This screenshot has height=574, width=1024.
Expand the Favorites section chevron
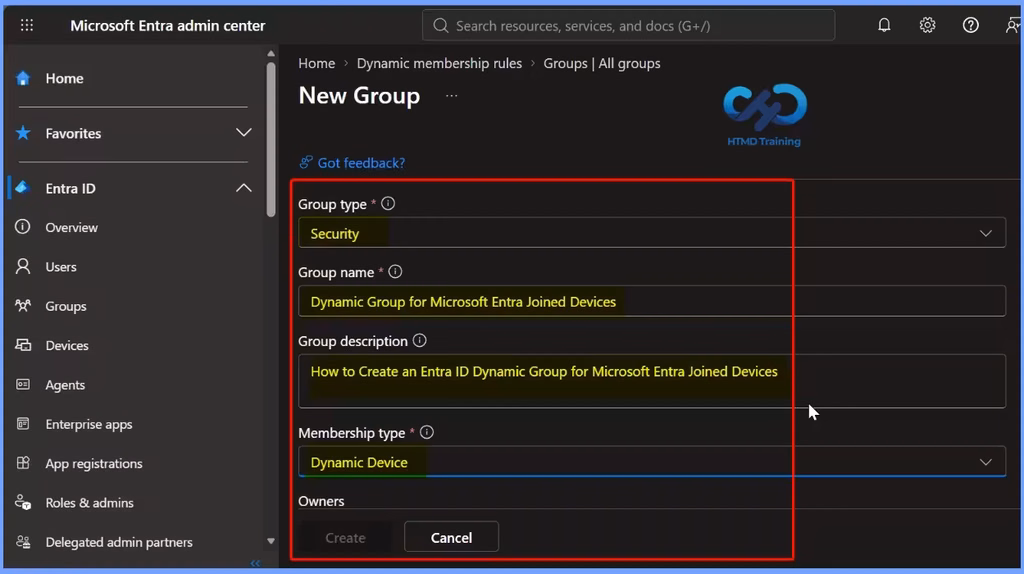(244, 133)
